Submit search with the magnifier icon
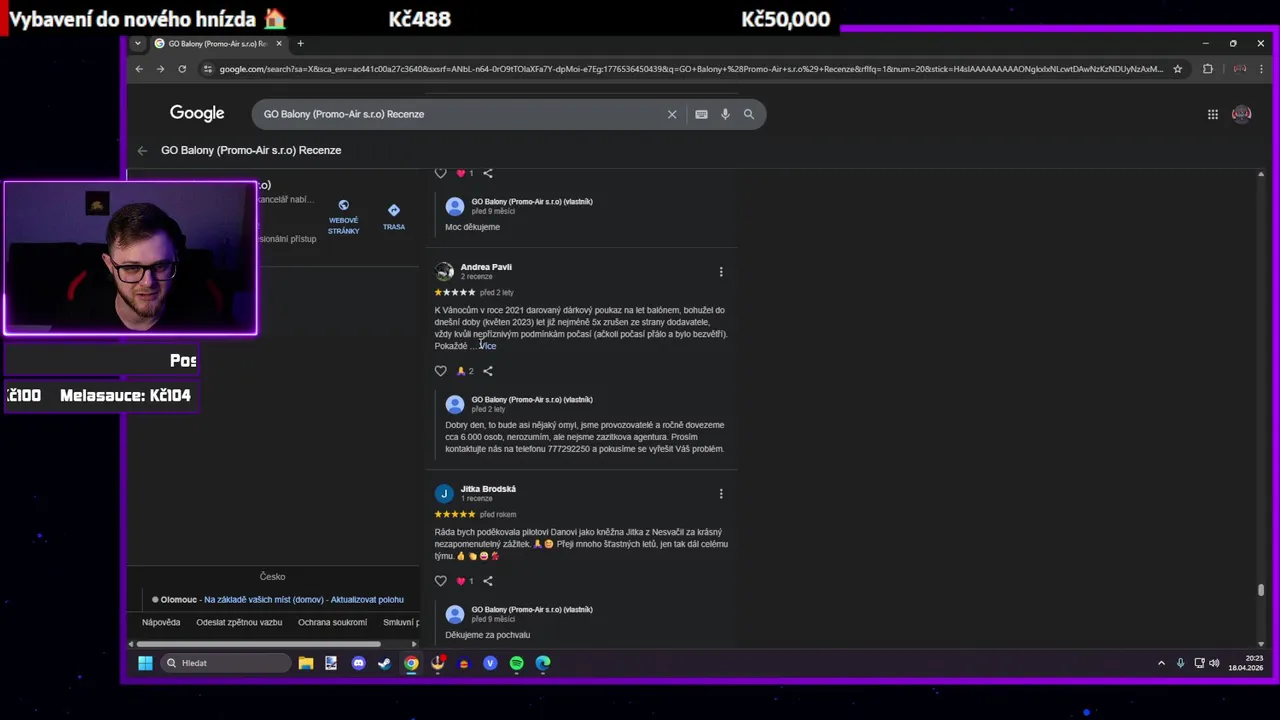The image size is (1280, 720). click(749, 114)
